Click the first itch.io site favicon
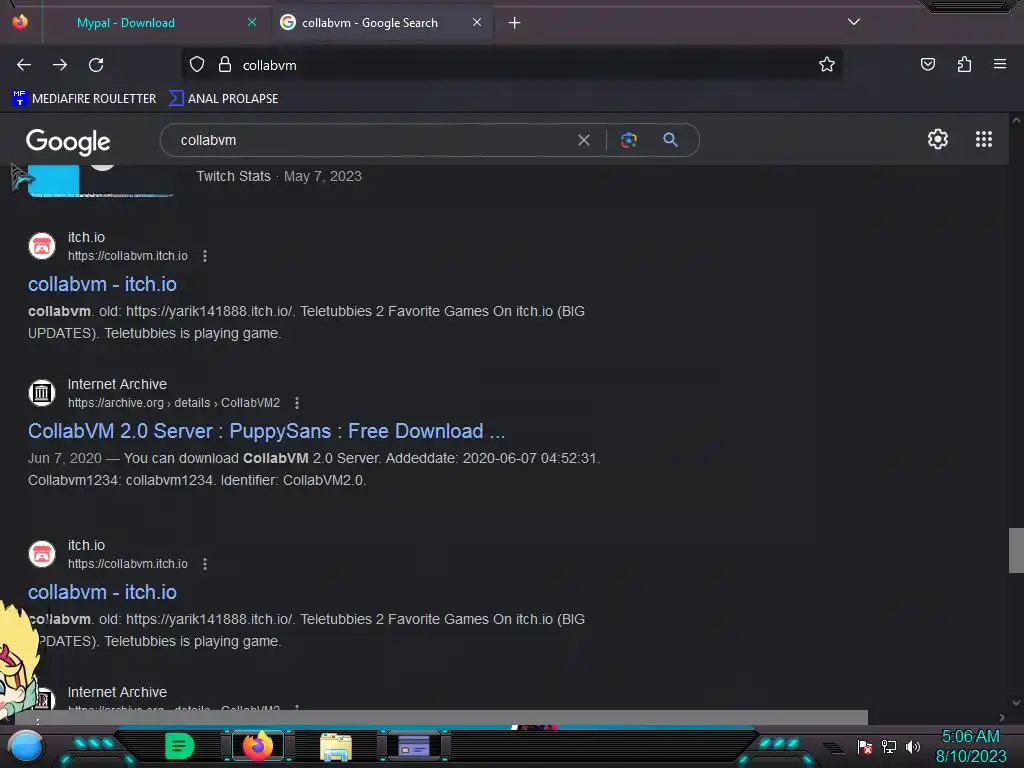Image resolution: width=1024 pixels, height=768 pixels. pos(42,246)
